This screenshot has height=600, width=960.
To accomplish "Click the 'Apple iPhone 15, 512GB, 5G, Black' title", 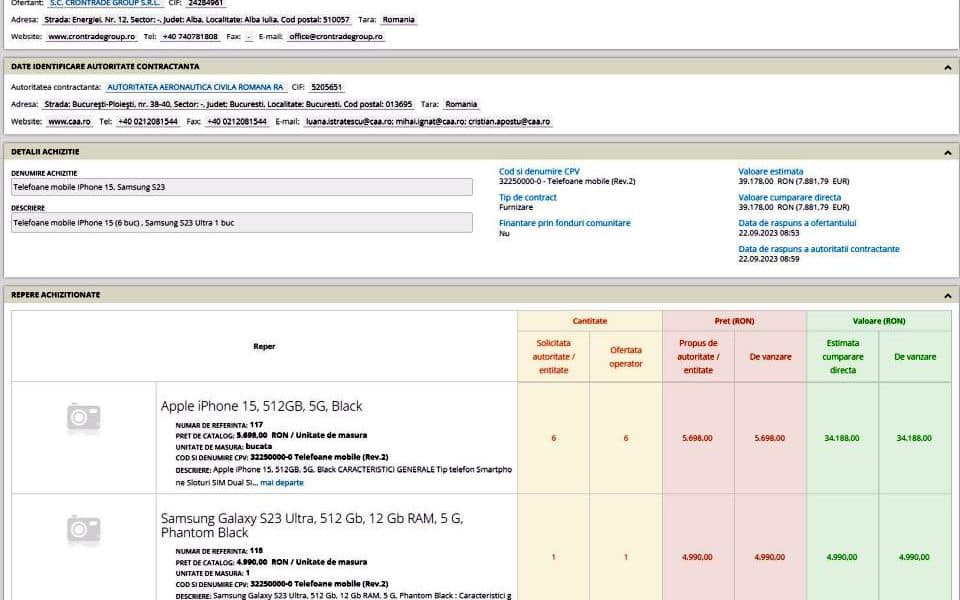I will (x=261, y=407).
